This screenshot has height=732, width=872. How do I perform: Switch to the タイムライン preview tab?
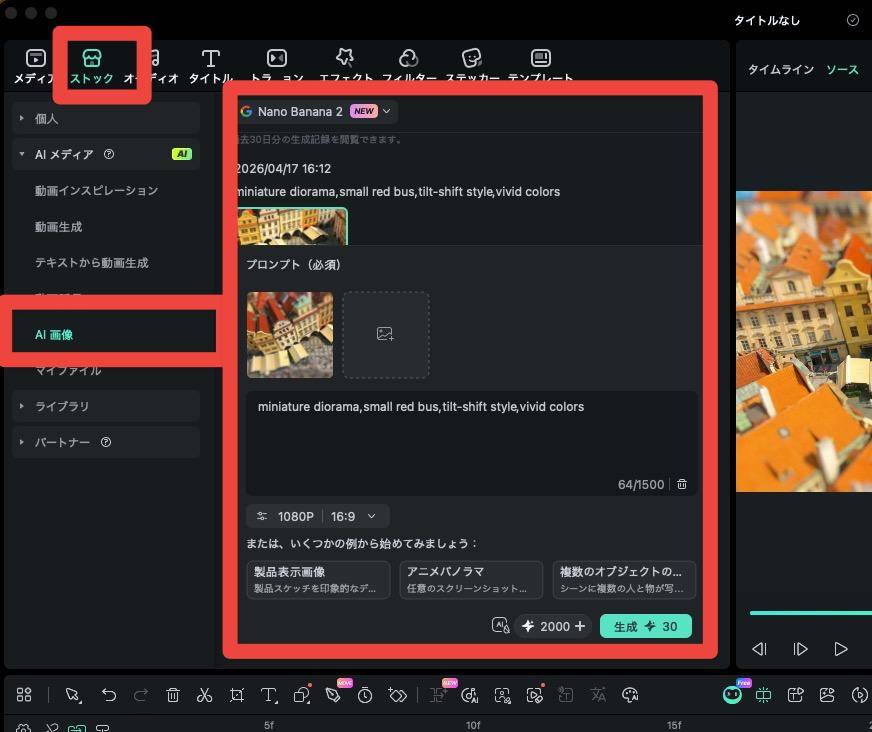[780, 70]
